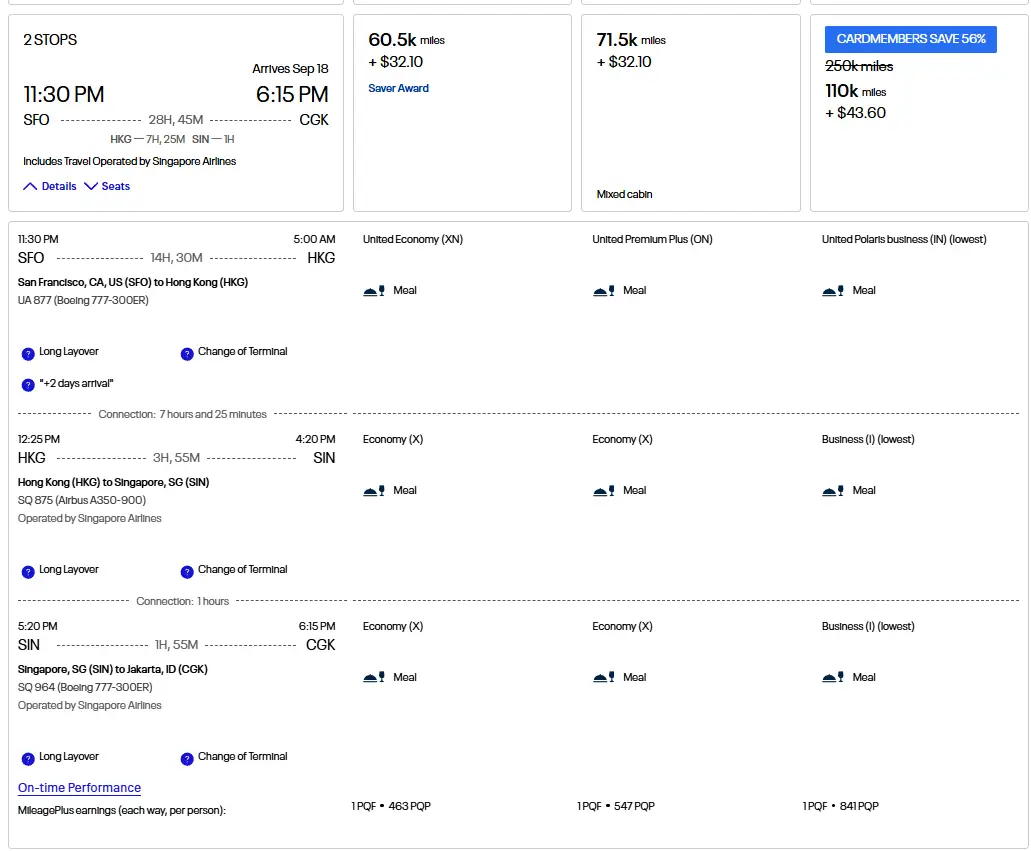The height and width of the screenshot is (851, 1031).
Task: Click the '2 STOPS' heading
Action: tap(50, 39)
